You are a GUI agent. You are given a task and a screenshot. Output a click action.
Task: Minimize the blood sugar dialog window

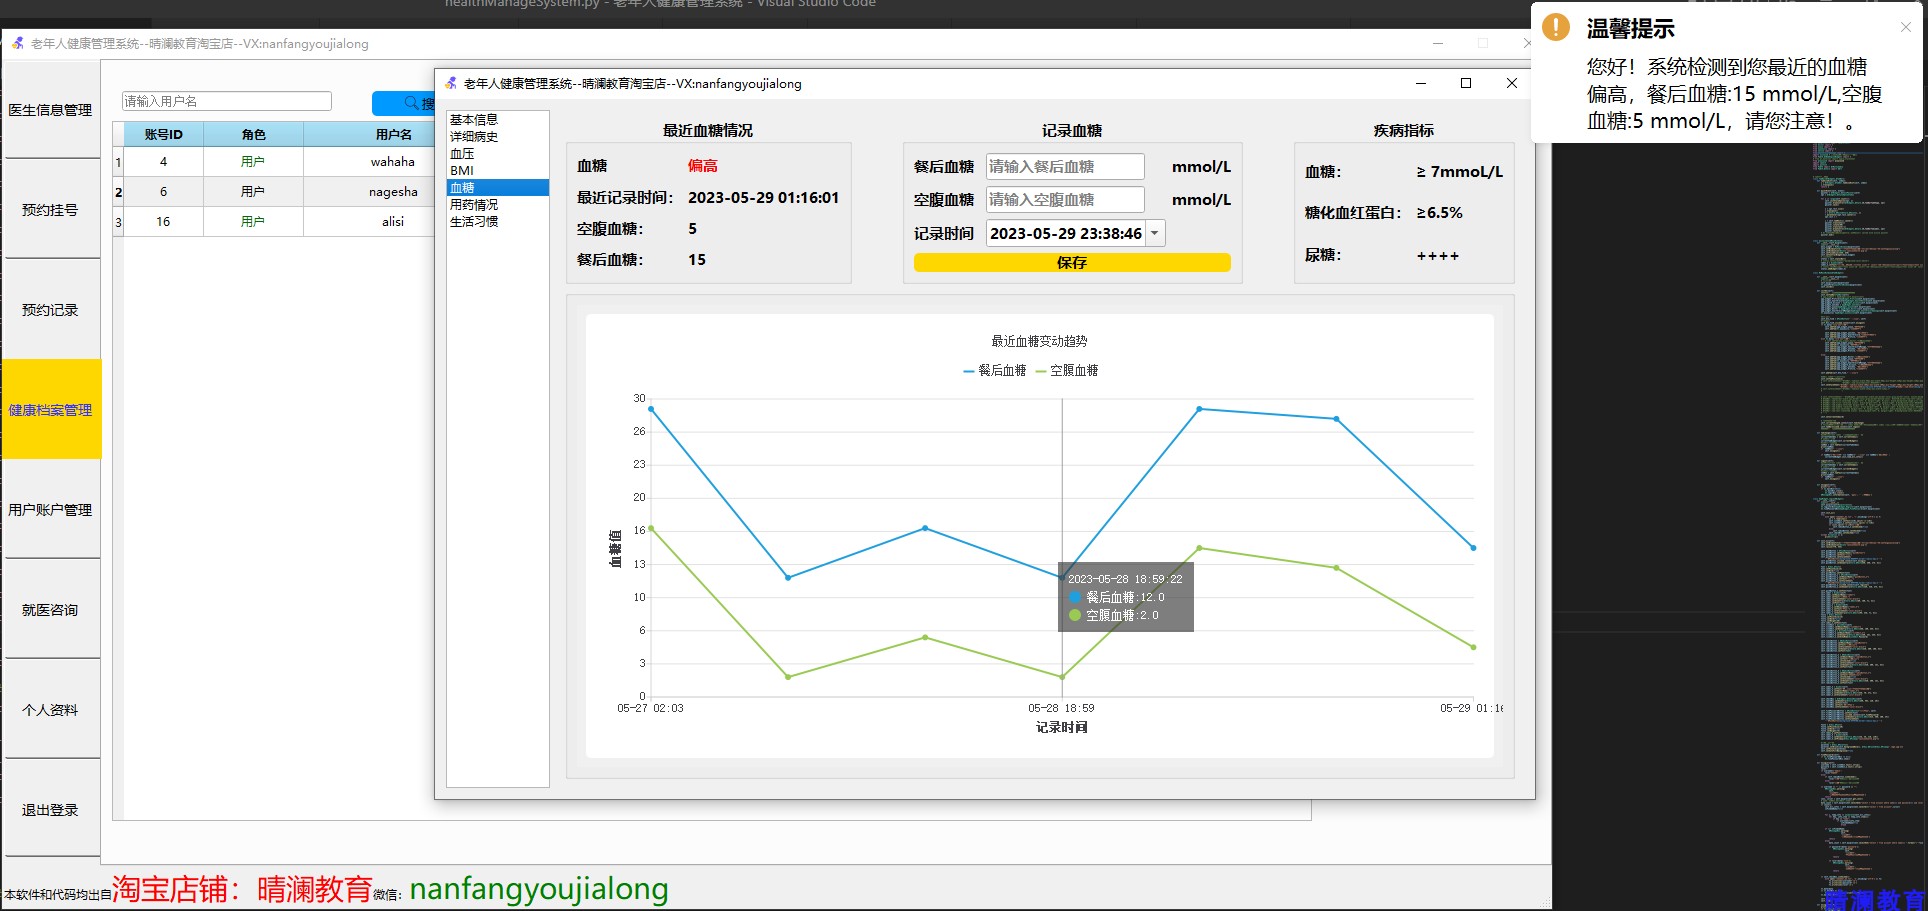[x=1421, y=83]
